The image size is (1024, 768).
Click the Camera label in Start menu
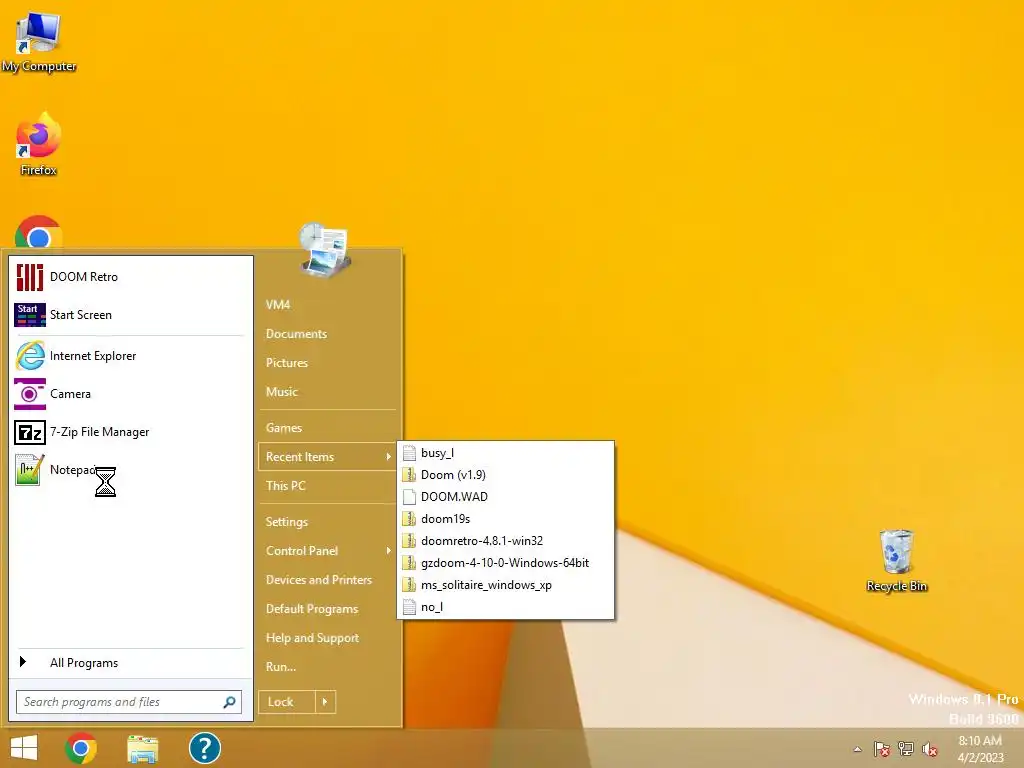click(x=71, y=394)
